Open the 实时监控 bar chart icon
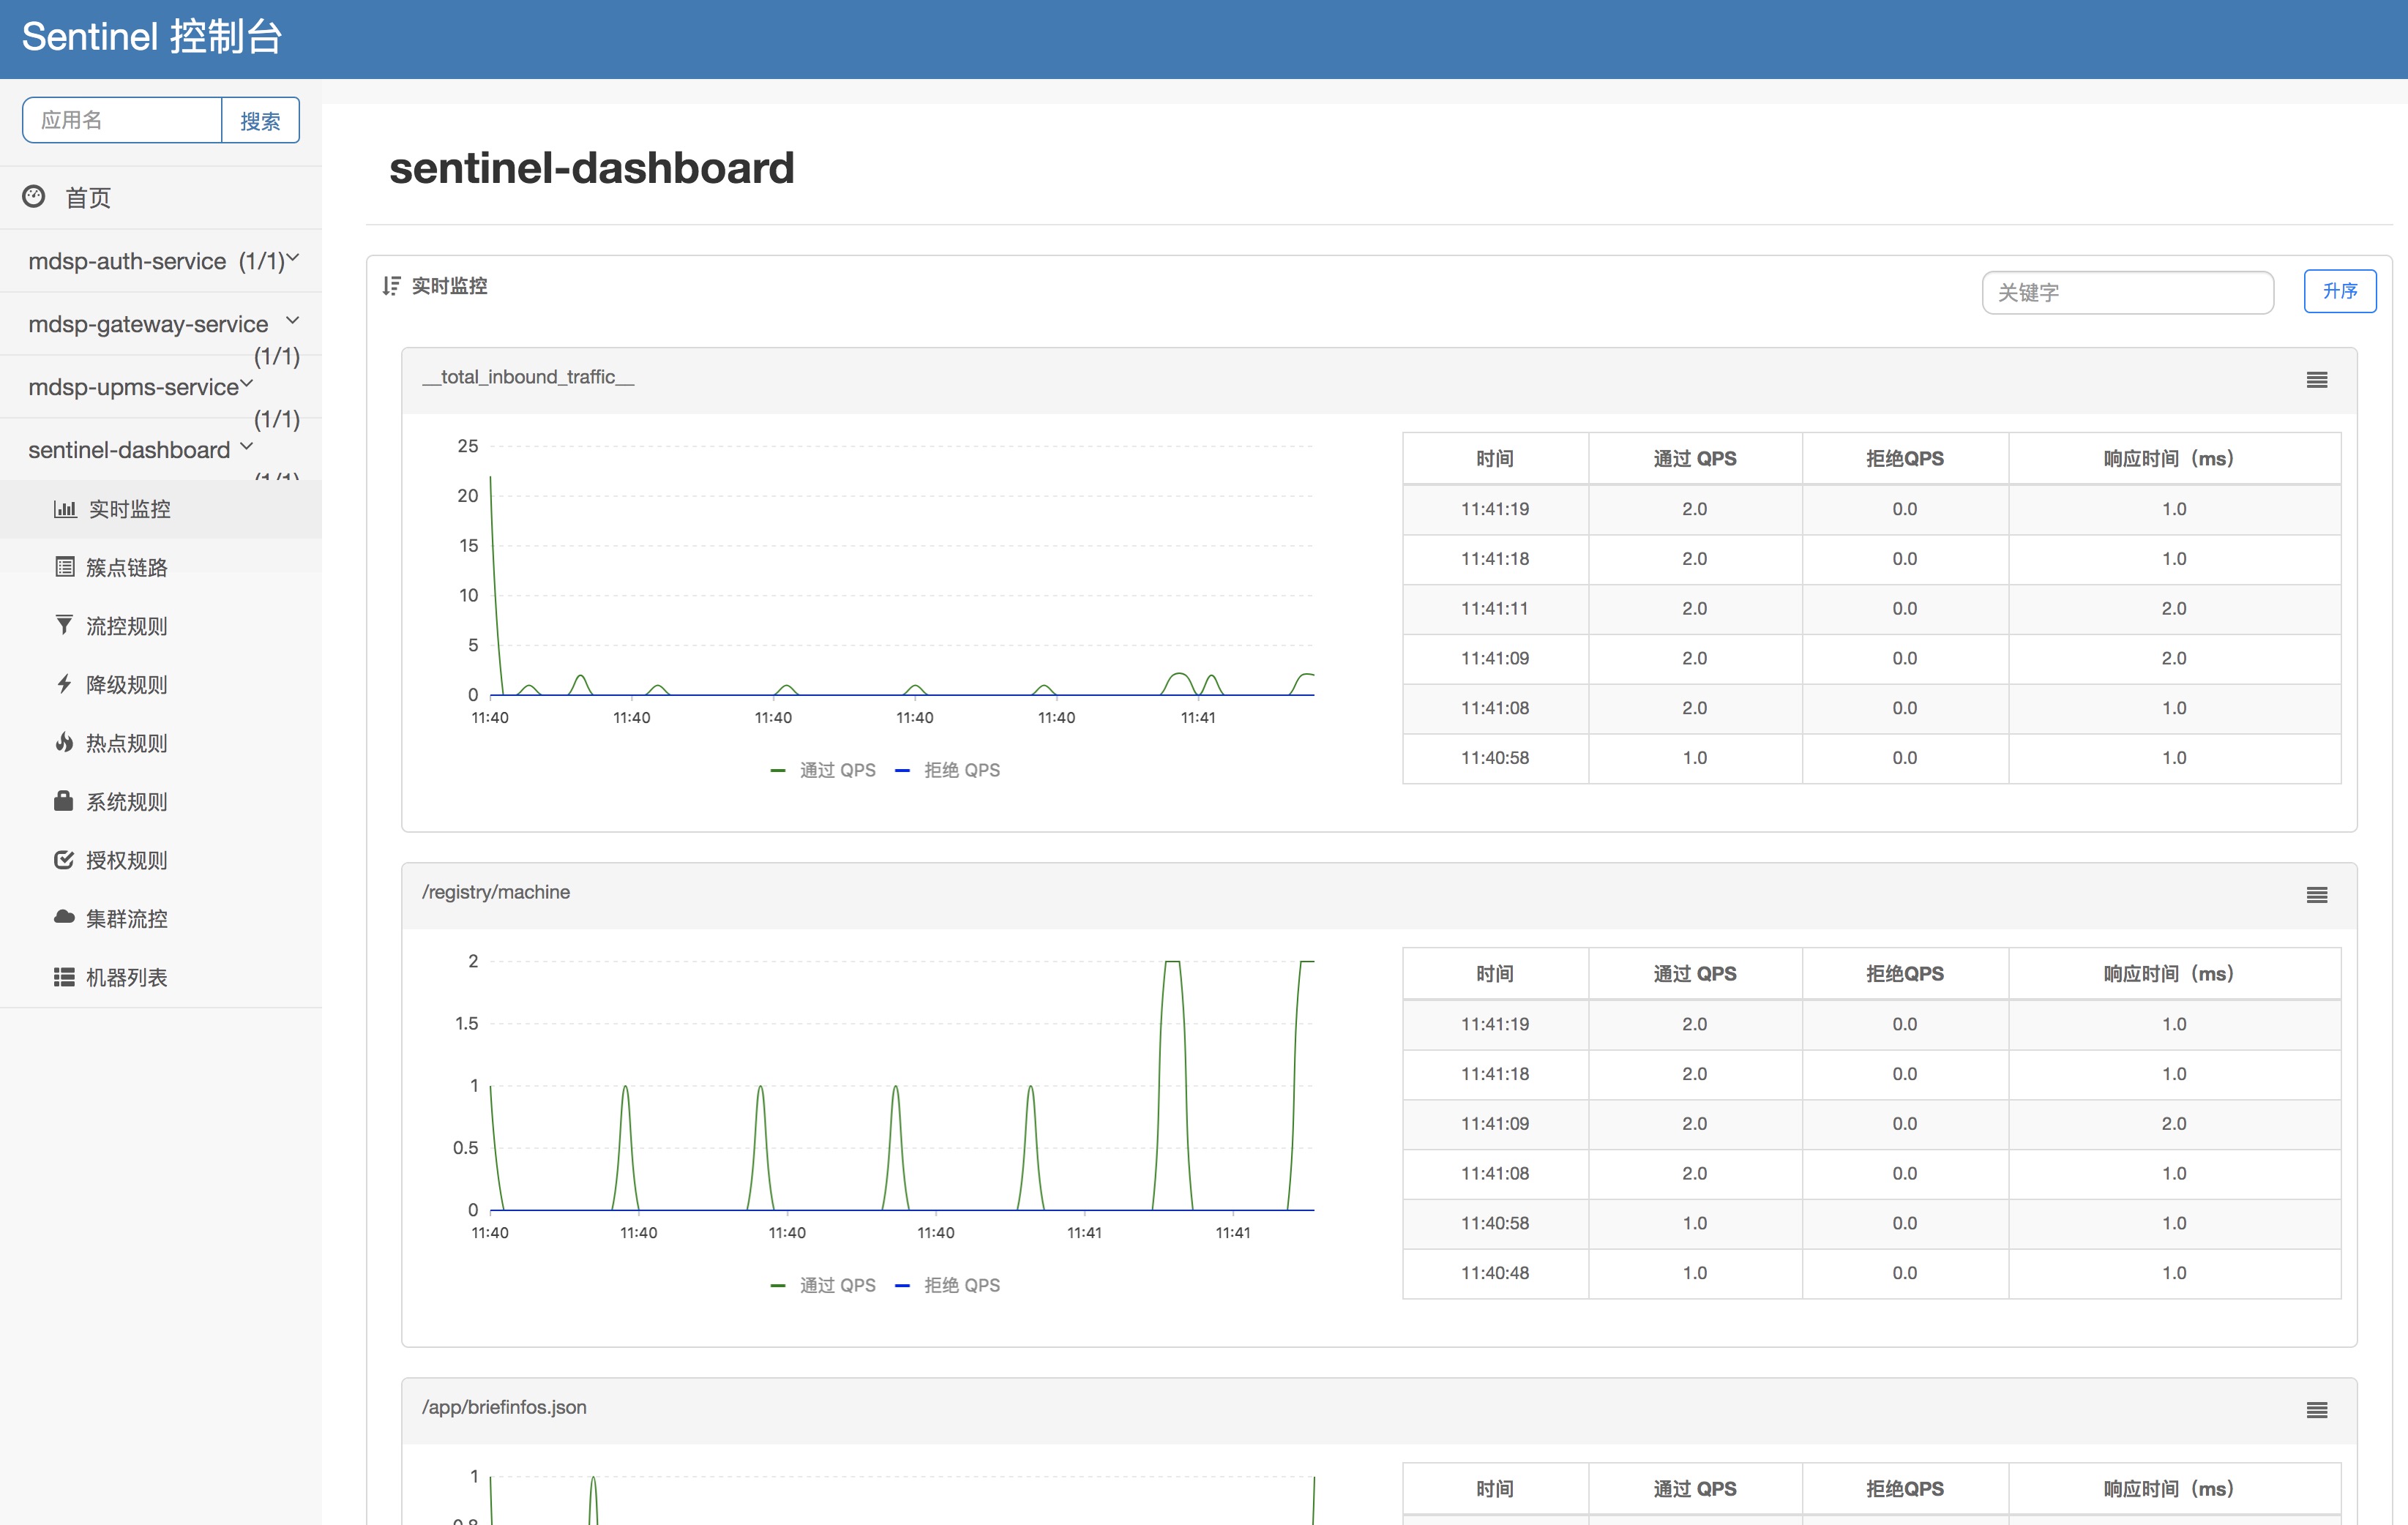This screenshot has height=1525, width=2408. [x=65, y=509]
